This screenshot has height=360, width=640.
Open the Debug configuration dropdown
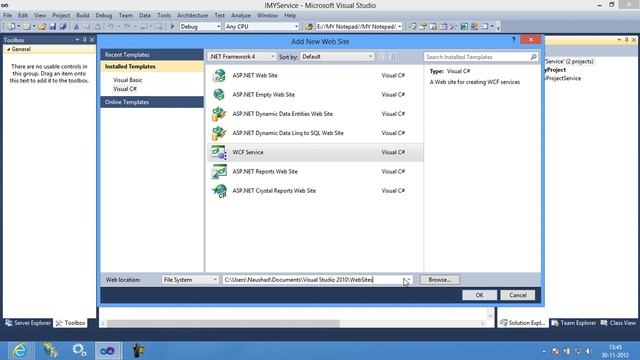point(200,27)
